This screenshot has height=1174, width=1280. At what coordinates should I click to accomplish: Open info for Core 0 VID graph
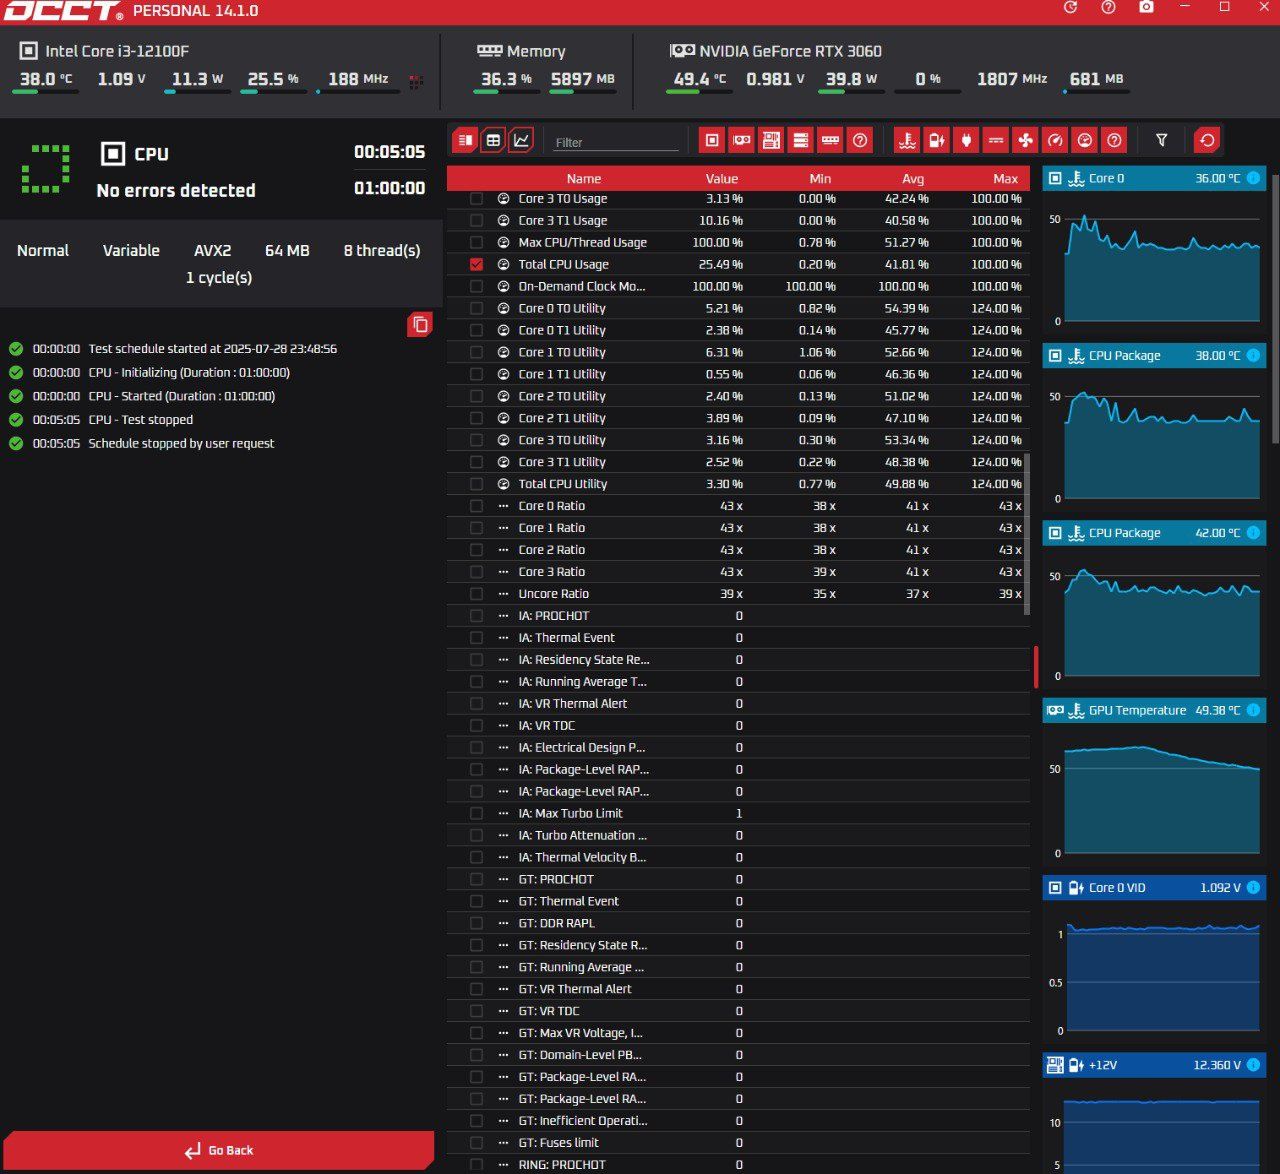1254,887
